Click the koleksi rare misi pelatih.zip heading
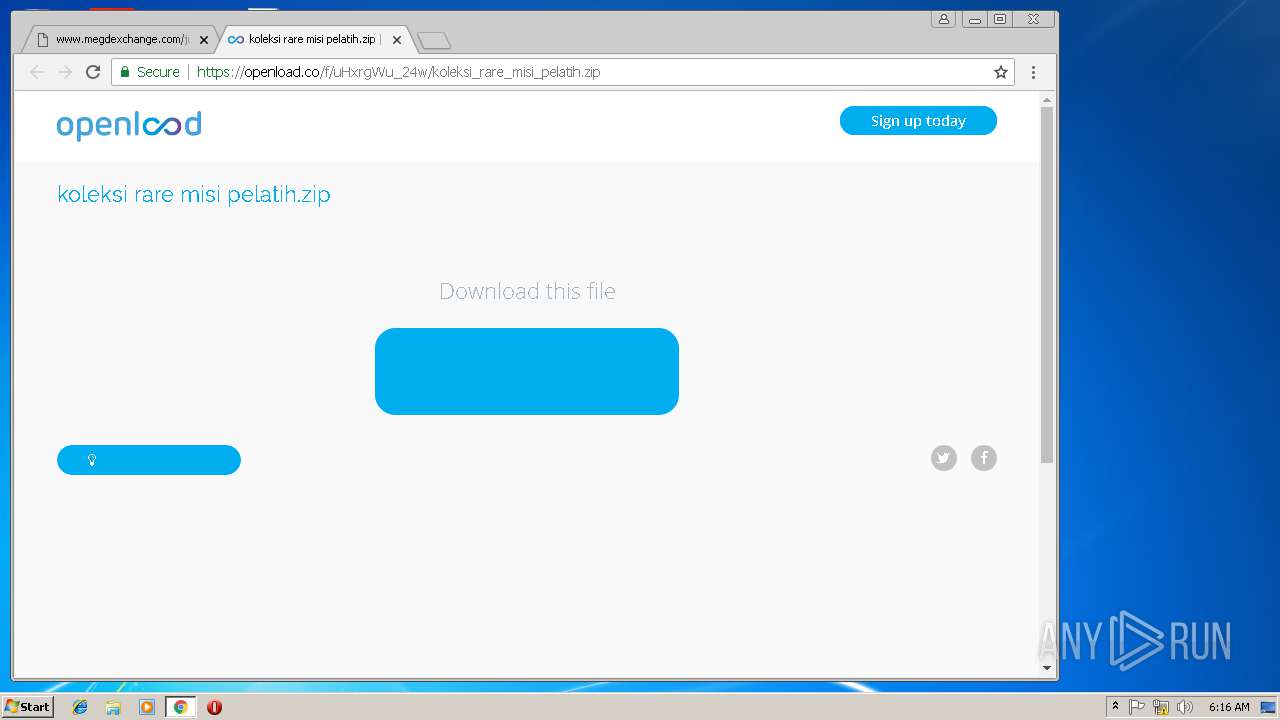The height and width of the screenshot is (720, 1280). 194,194
